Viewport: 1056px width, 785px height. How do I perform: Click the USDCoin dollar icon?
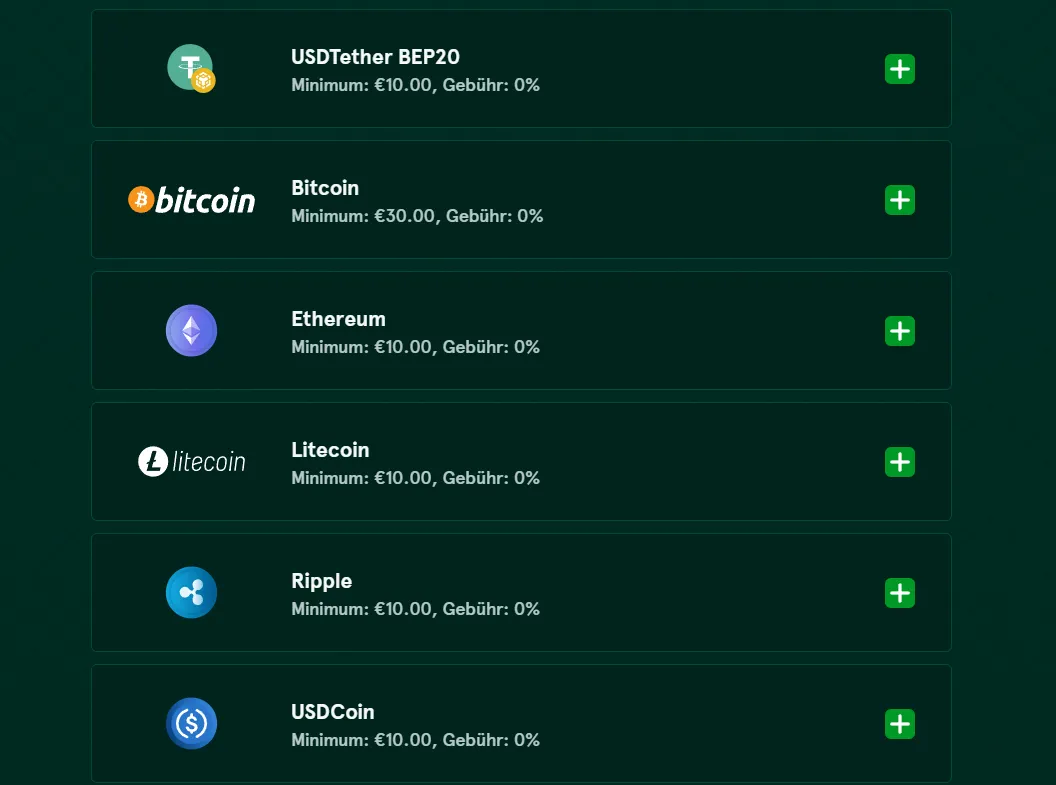pyautogui.click(x=191, y=723)
